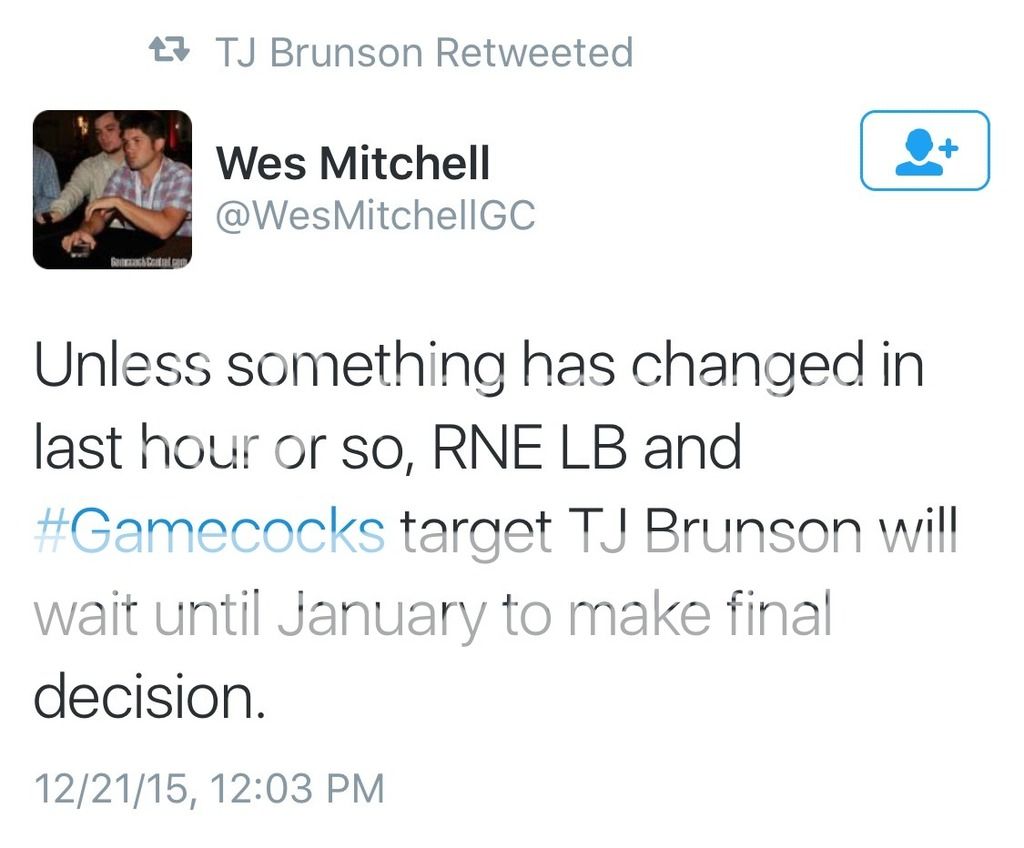Click the word "Unless" in the tweet
1024x848 pixels.
click(122, 367)
